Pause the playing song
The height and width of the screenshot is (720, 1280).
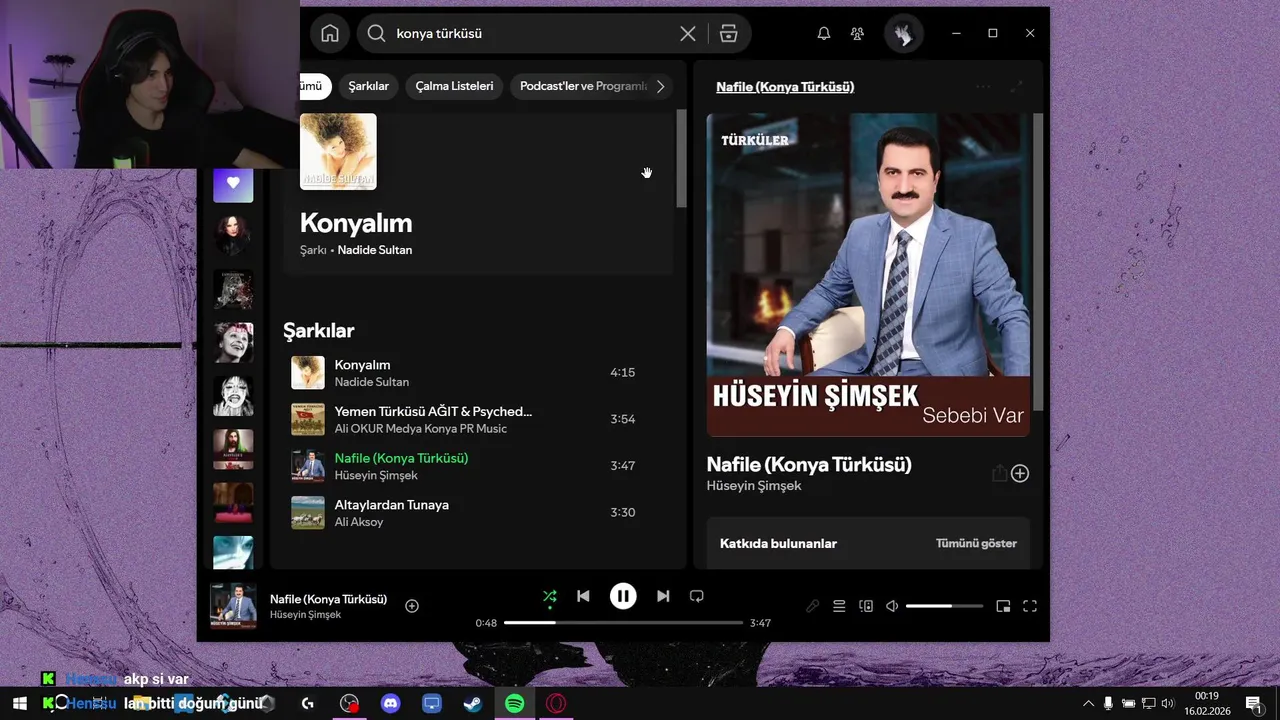pos(623,596)
